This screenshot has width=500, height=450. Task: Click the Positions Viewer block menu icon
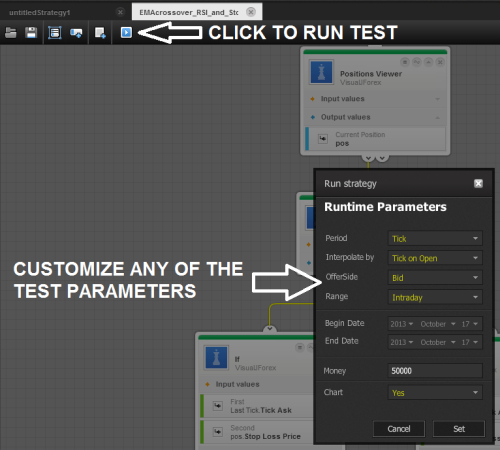[x=405, y=62]
